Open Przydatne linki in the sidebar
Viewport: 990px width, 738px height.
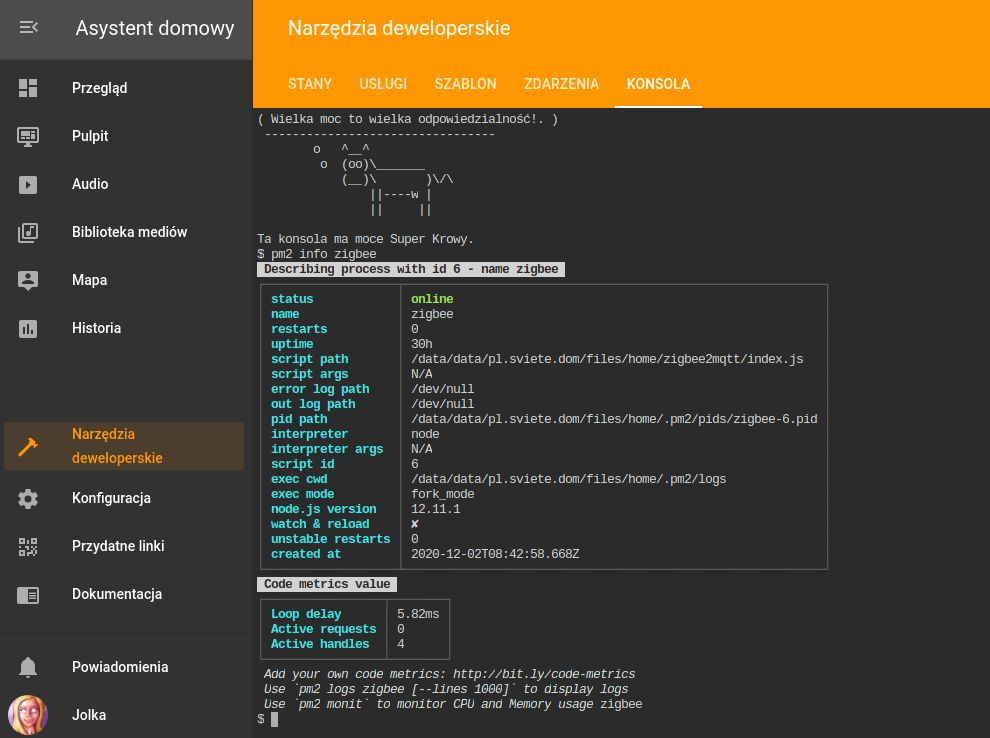point(124,546)
